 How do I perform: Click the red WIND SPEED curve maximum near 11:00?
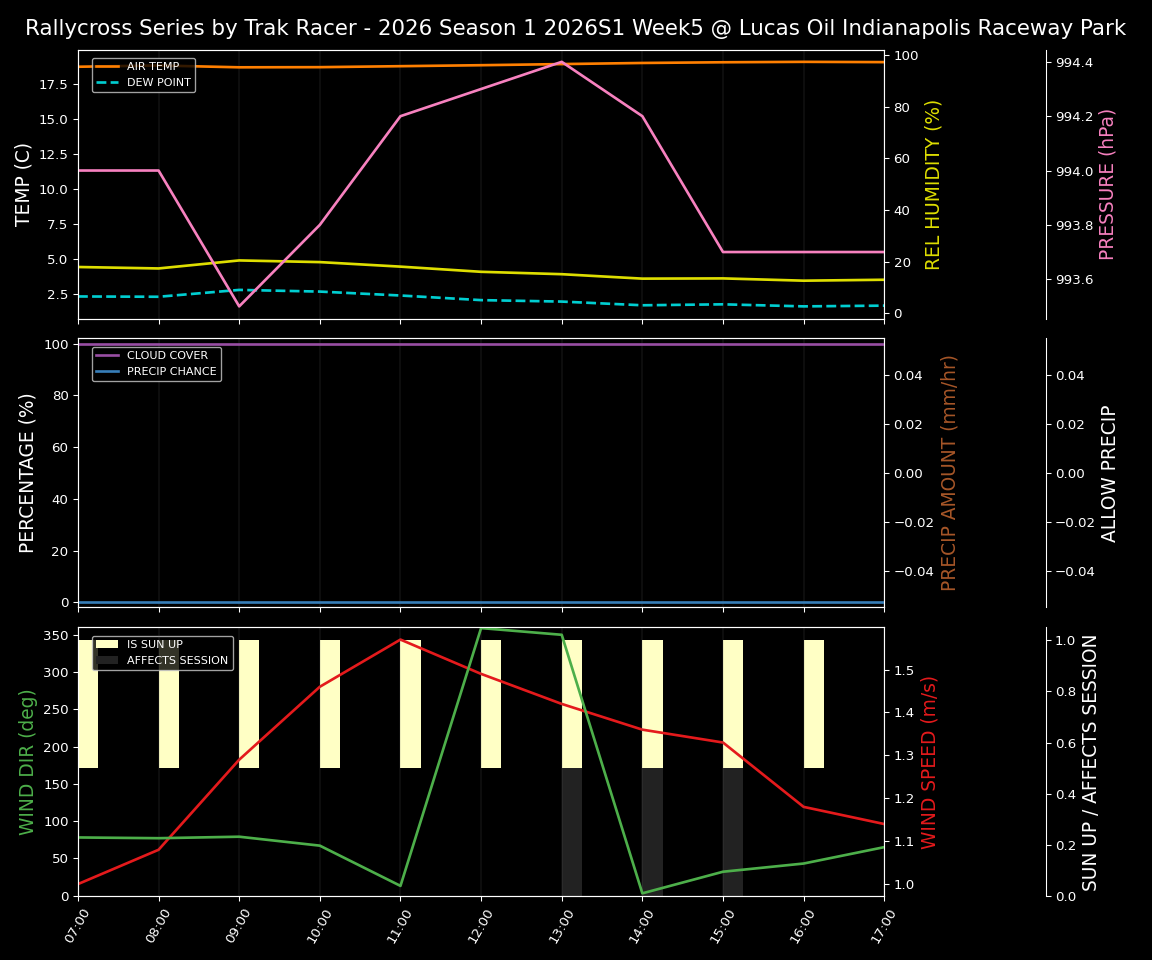pyautogui.click(x=400, y=640)
